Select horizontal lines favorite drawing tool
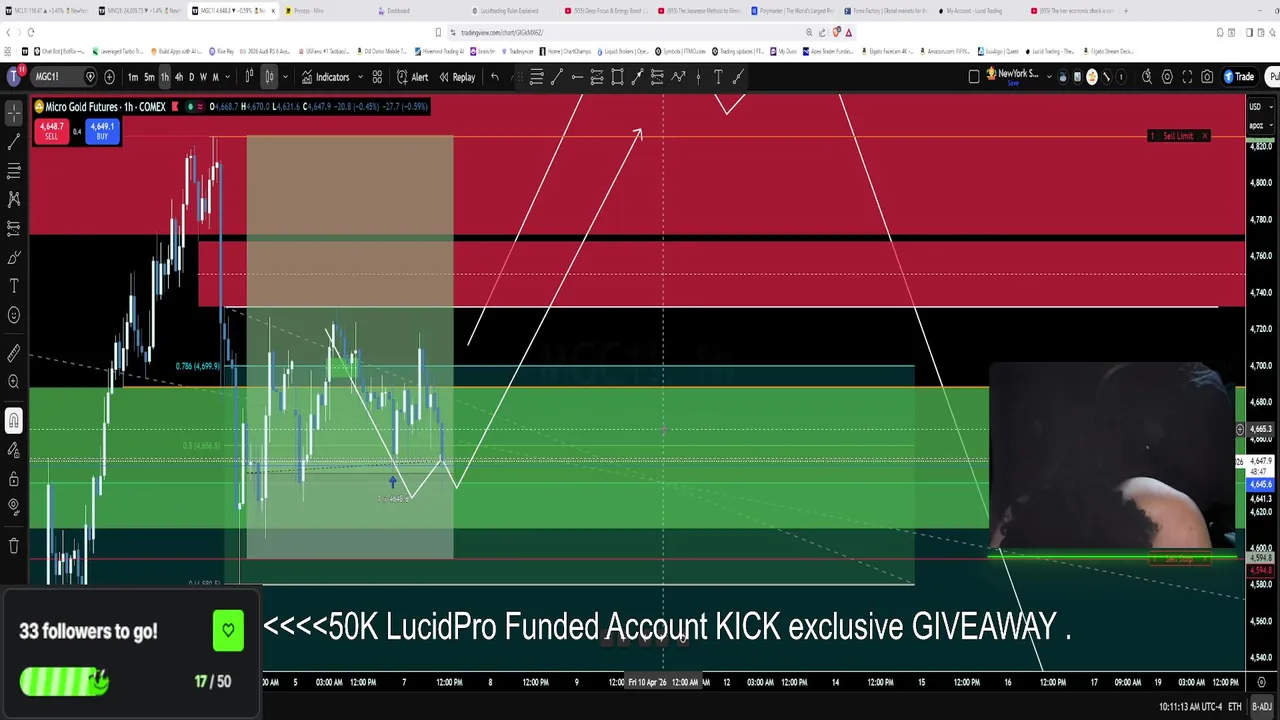The width and height of the screenshot is (1280, 720). coord(537,77)
